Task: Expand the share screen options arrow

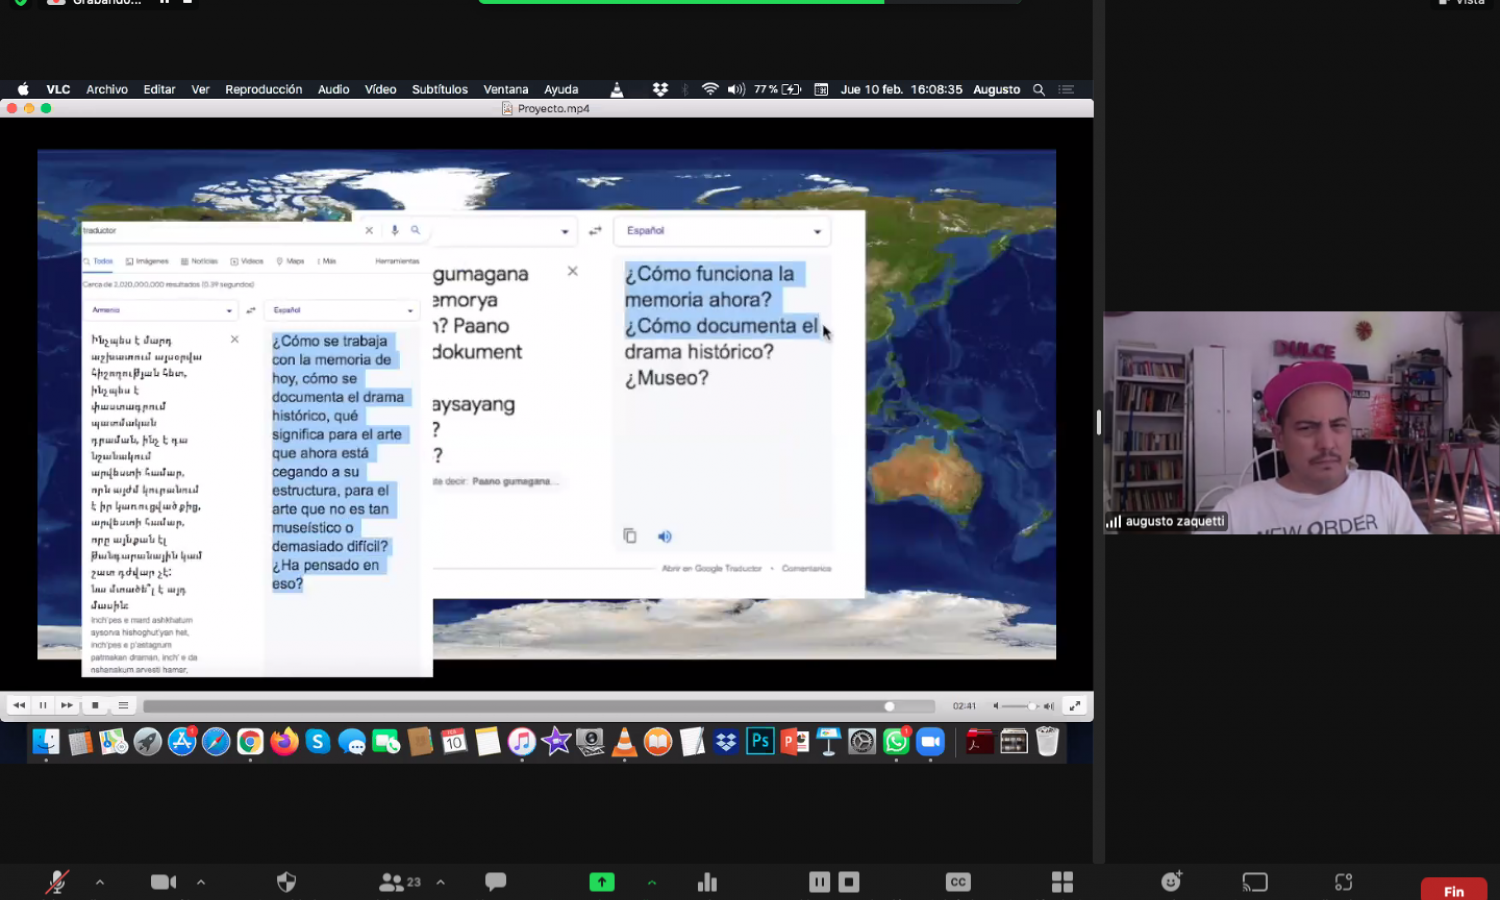Action: (652, 881)
